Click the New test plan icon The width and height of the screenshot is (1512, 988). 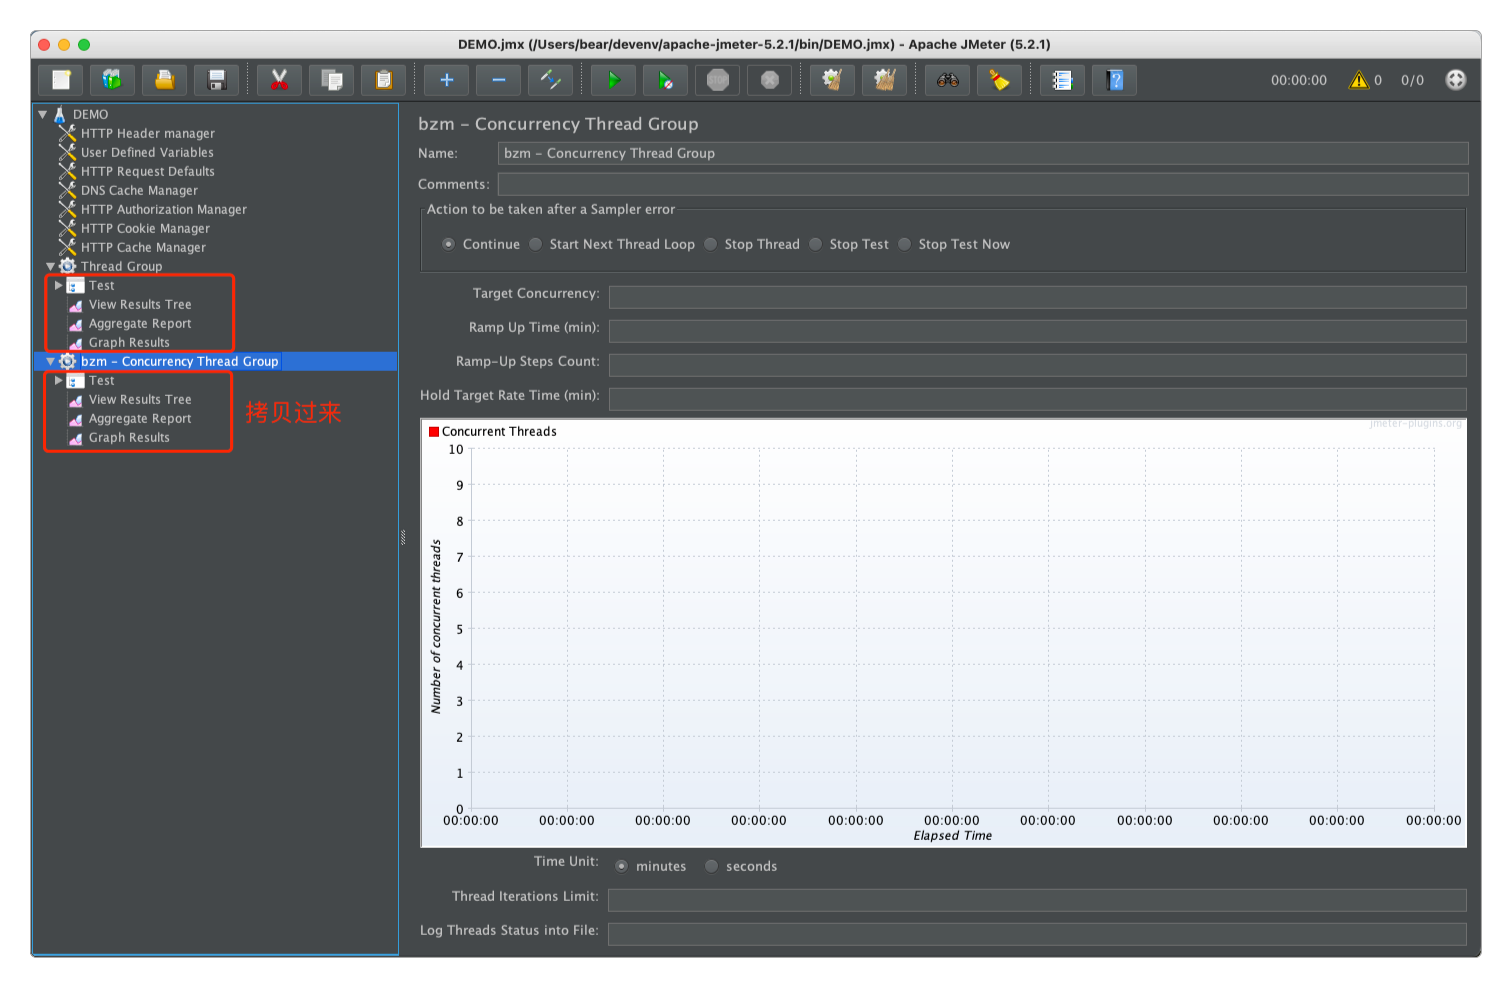[x=61, y=80]
